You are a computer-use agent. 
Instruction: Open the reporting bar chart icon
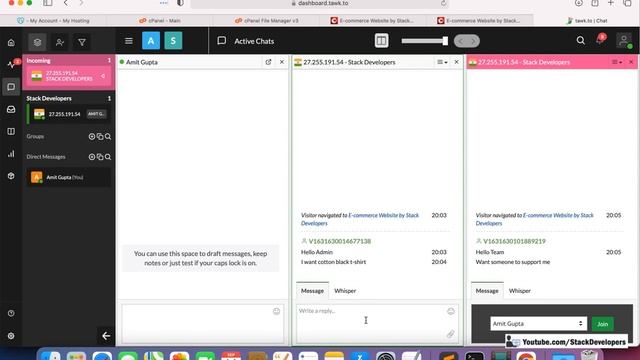point(11,154)
